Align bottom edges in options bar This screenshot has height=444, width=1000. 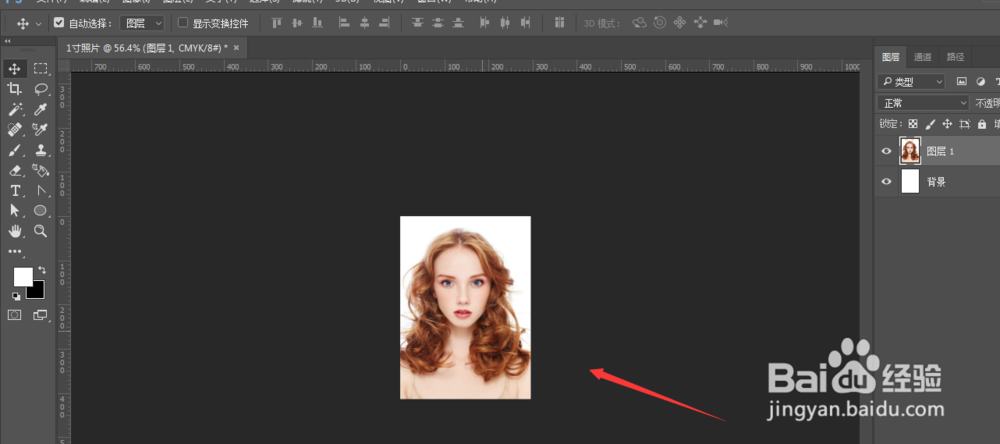[x=317, y=23]
